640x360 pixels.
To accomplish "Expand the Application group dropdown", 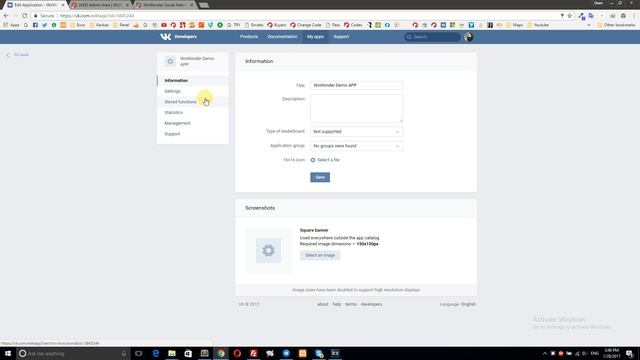I will pos(356,146).
